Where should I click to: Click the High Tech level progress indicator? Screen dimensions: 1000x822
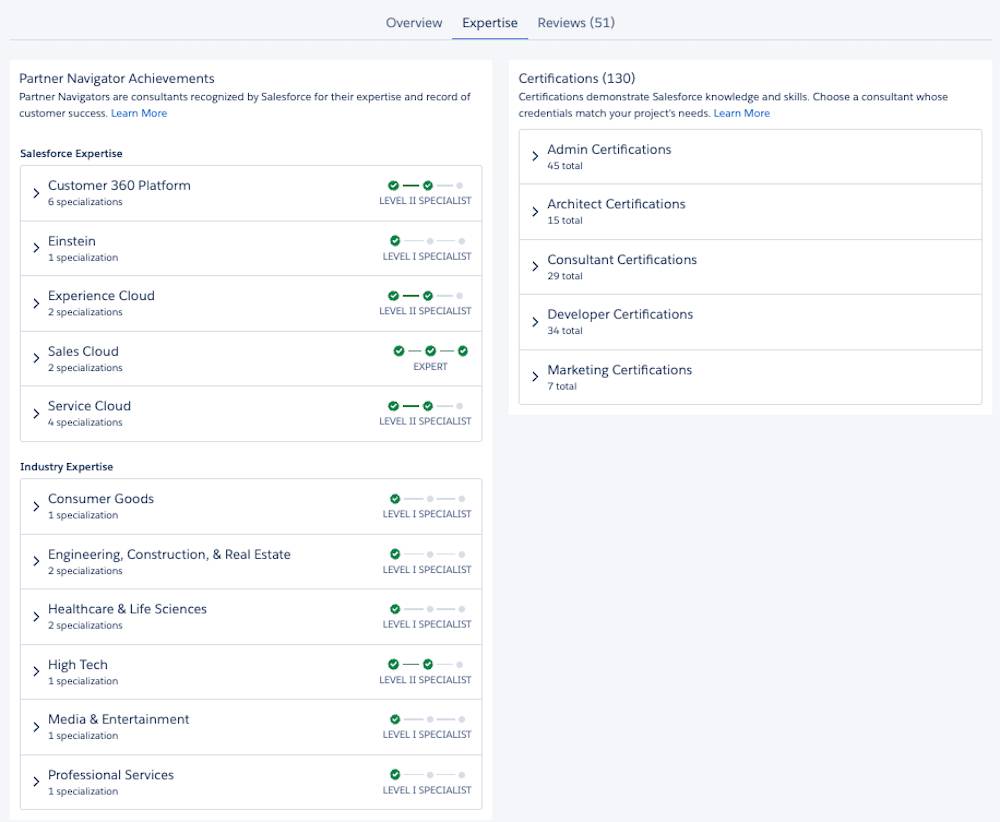tap(425, 664)
